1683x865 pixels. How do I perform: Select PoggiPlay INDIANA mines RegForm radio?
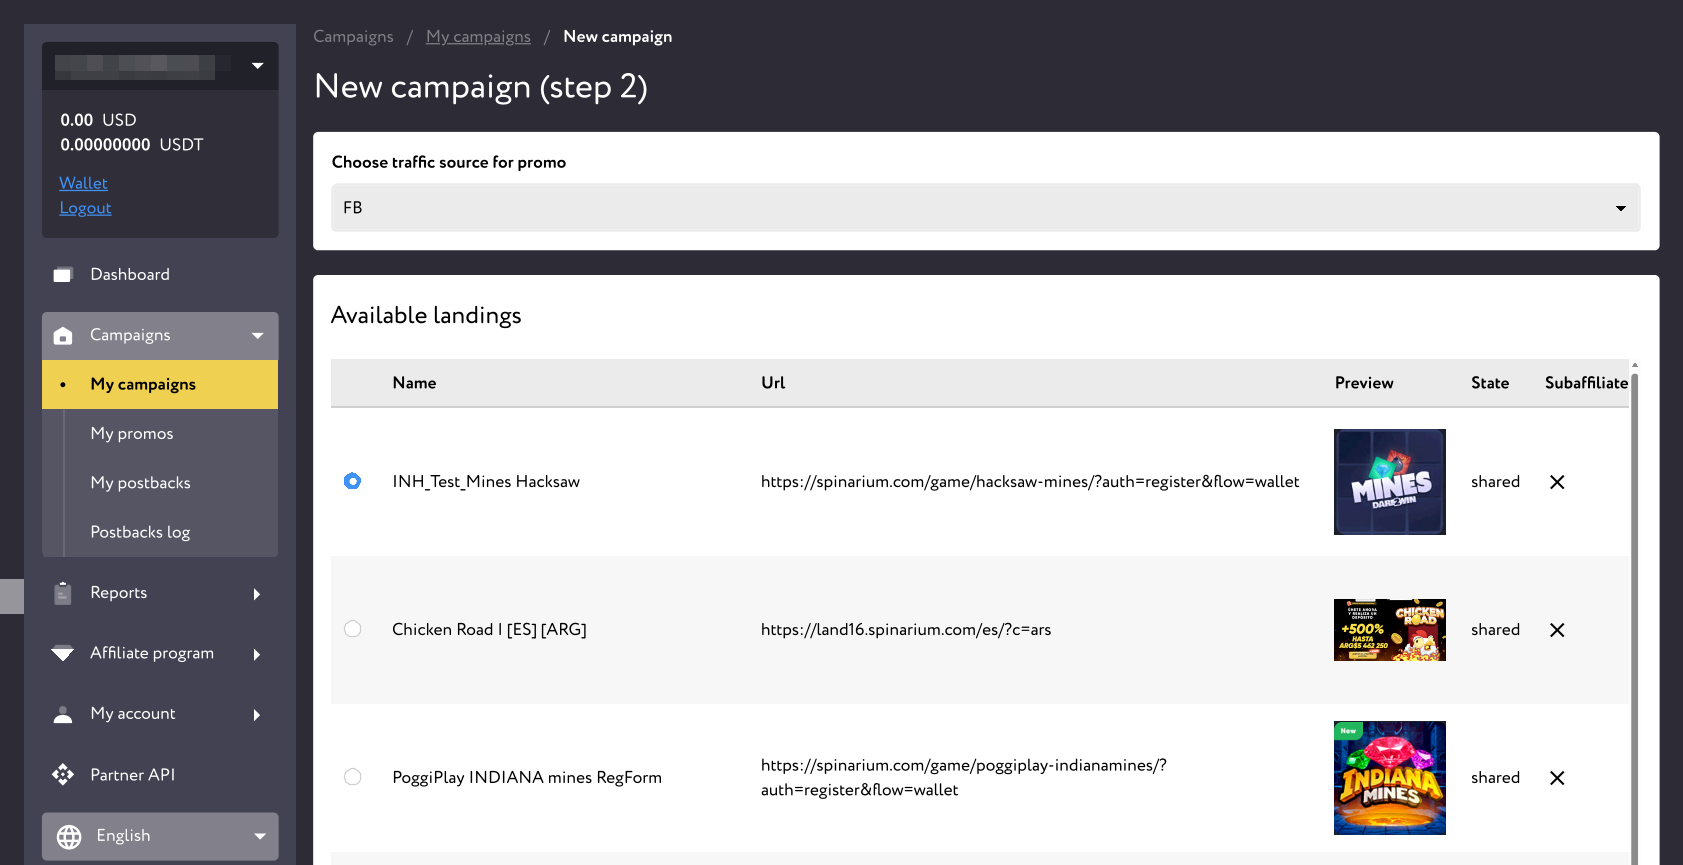tap(352, 777)
